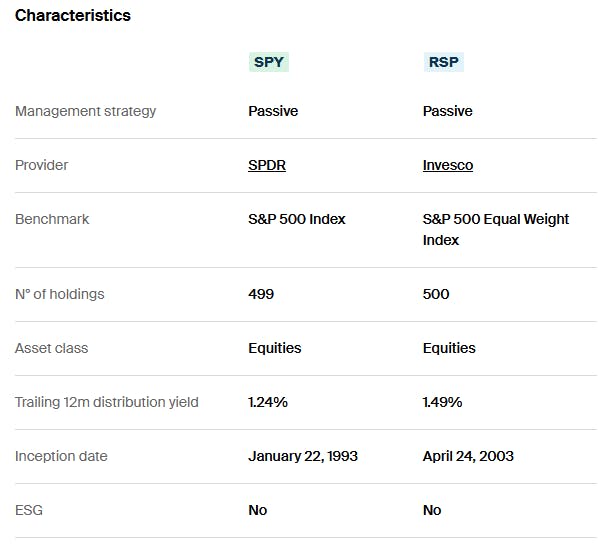Click the Benchmark row label
This screenshot has width=610, height=548.
coord(52,219)
